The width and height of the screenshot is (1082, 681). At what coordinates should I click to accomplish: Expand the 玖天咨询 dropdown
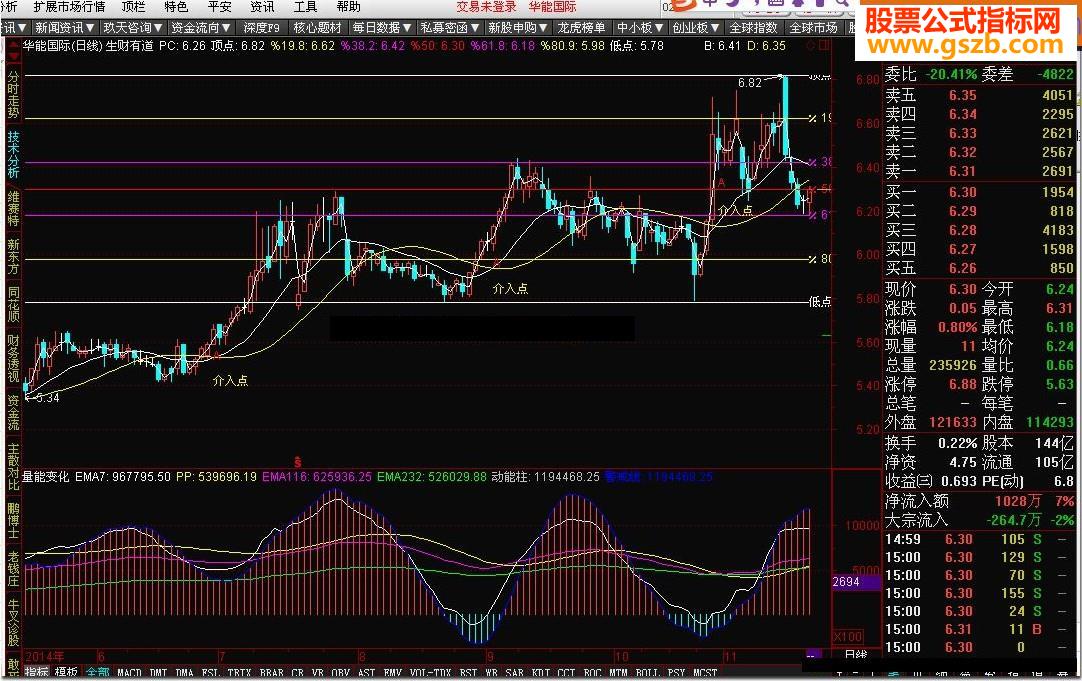point(132,28)
